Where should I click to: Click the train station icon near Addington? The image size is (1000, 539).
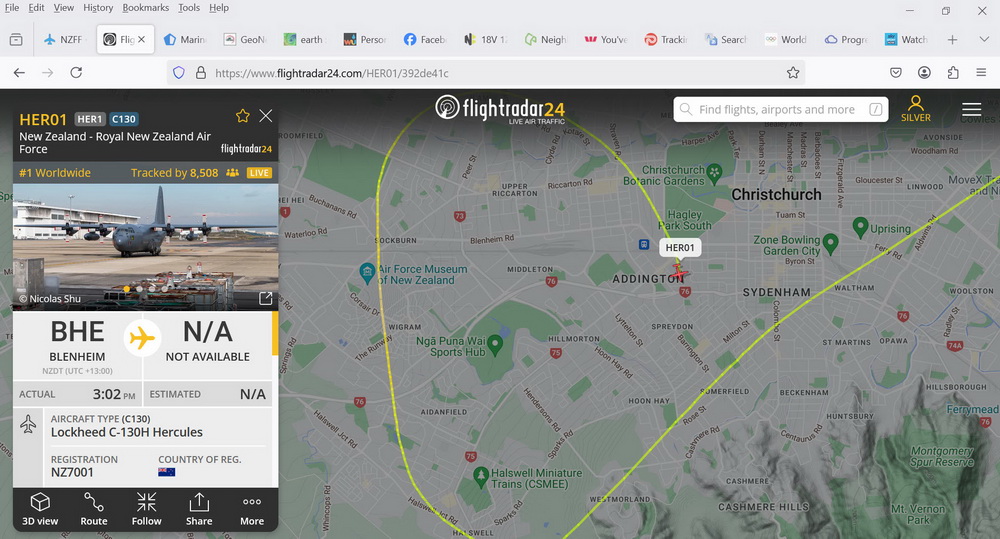click(x=644, y=244)
